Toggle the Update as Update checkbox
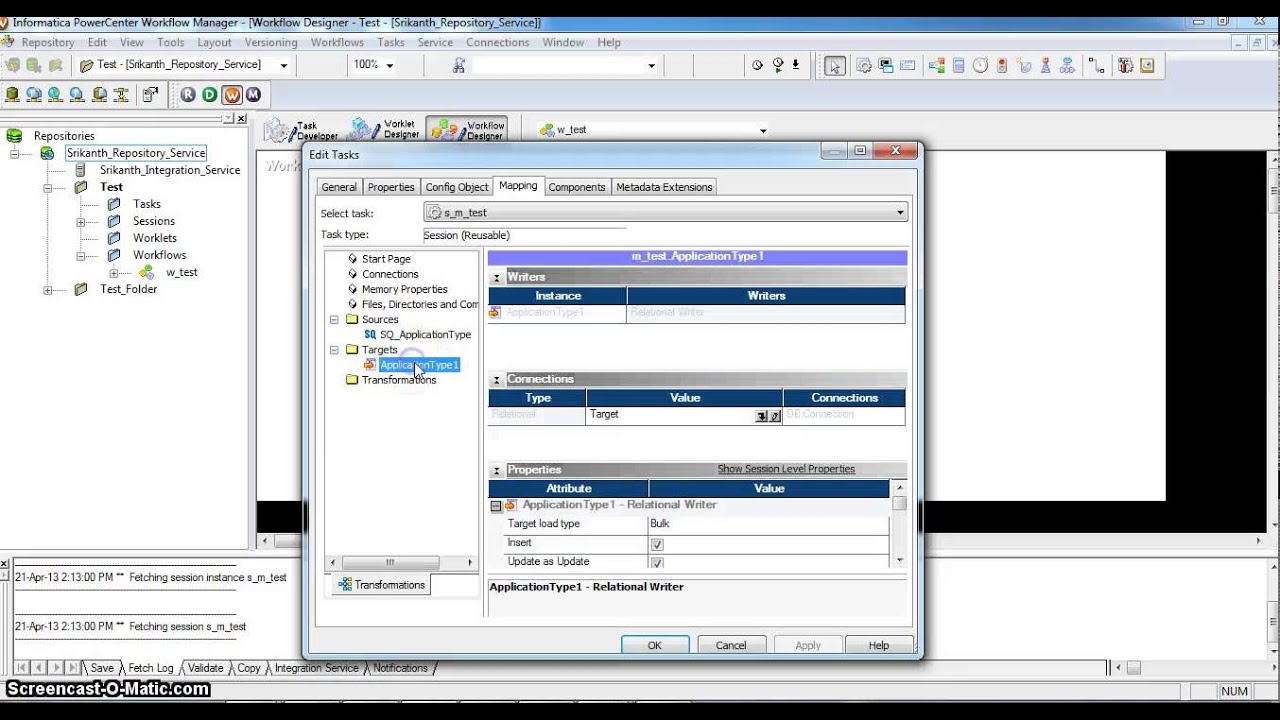The image size is (1280, 720). (x=657, y=562)
